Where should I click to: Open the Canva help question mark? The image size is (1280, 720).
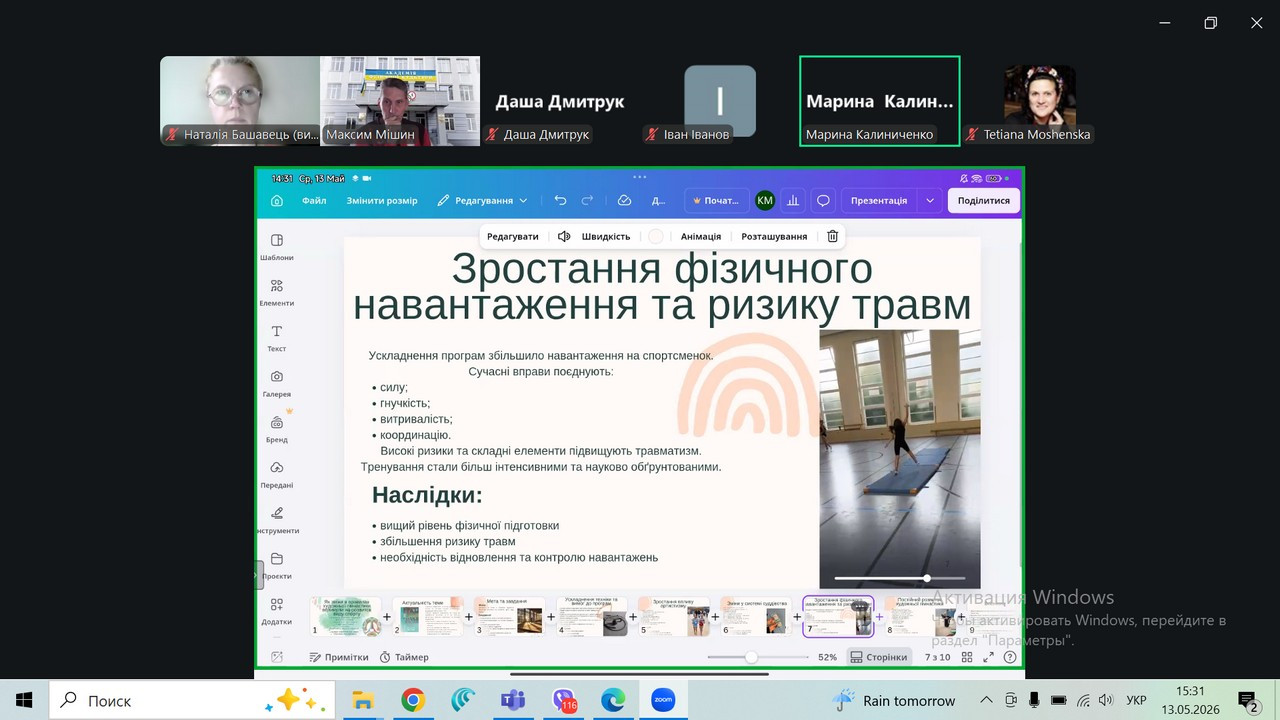[x=1010, y=657]
